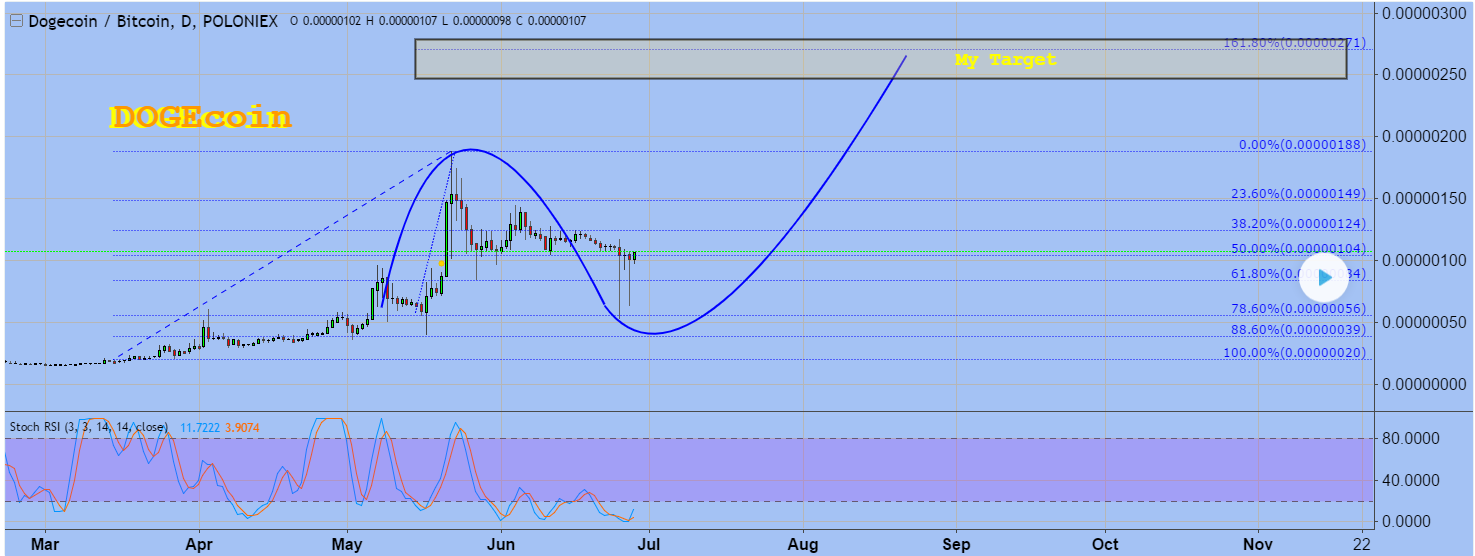Viewport: 1475px width, 556px height.
Task: Click the 'Apr' label on the time axis
Action: [x=198, y=544]
